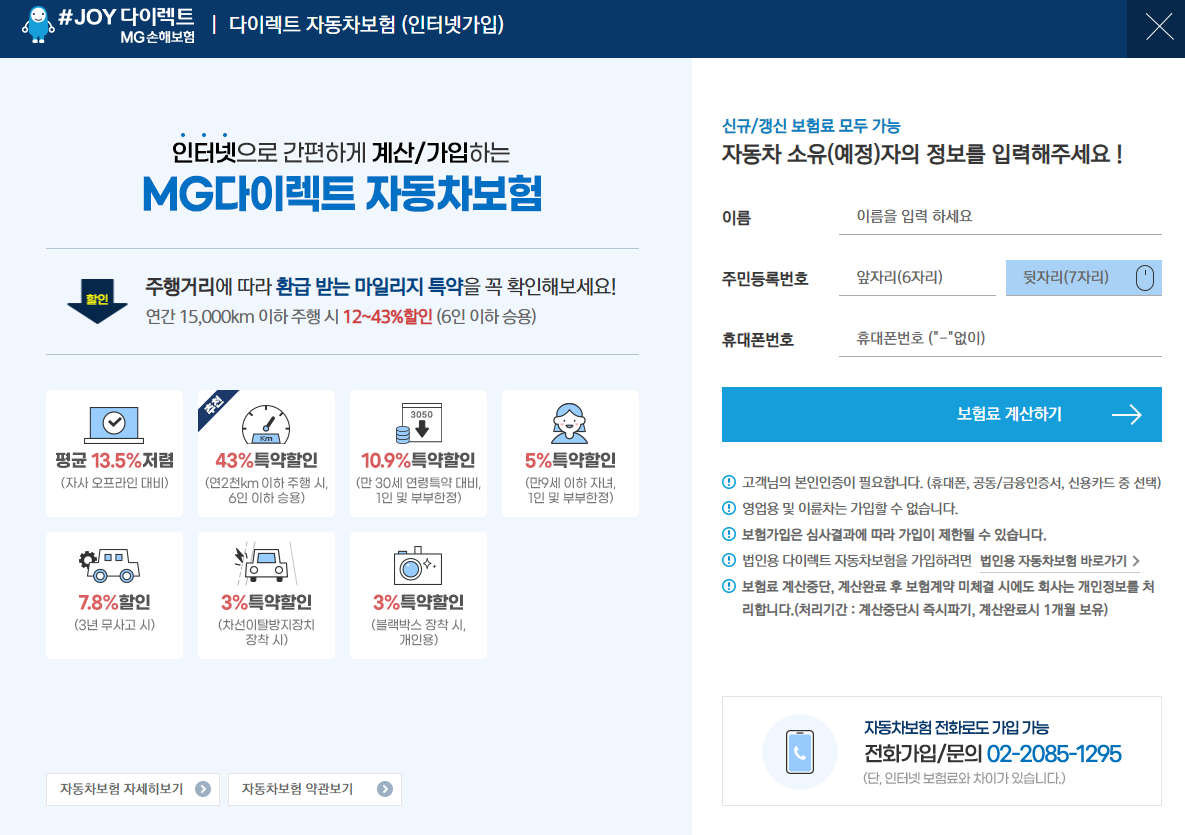Click the speedometer Km icon for 43% 특약할인
This screenshot has height=835, width=1185.
[x=266, y=424]
